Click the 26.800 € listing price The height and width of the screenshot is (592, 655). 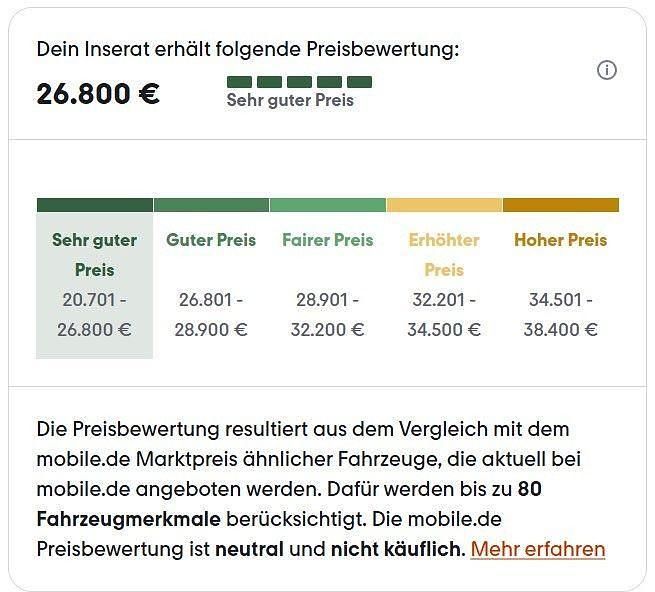(x=98, y=94)
